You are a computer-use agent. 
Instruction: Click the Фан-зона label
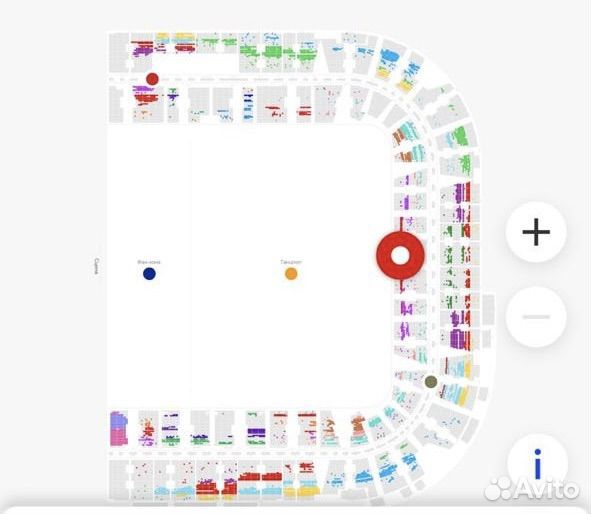(x=149, y=262)
